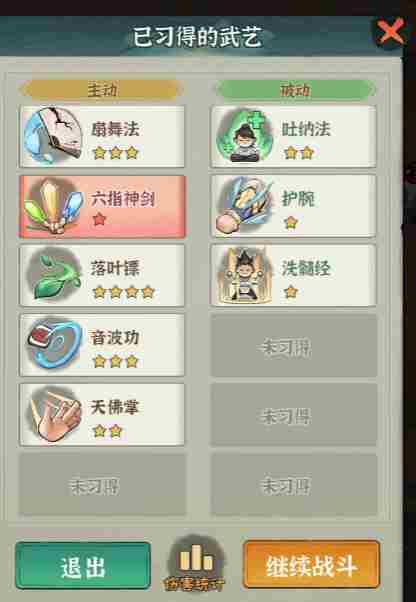Select the 护腕 wrist guard icon
416x602 pixels.
click(244, 206)
